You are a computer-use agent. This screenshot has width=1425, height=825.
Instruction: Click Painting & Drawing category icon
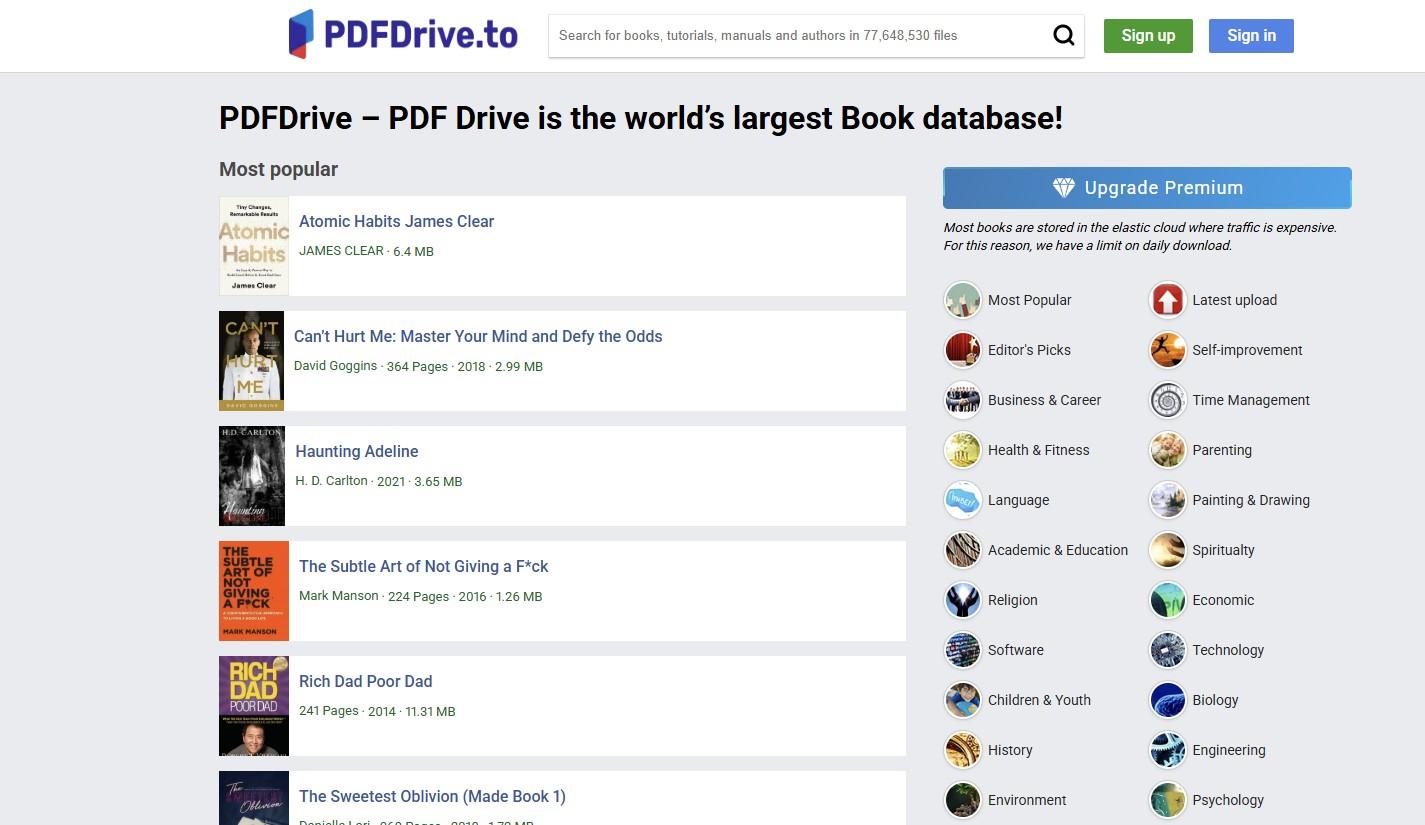(1167, 500)
